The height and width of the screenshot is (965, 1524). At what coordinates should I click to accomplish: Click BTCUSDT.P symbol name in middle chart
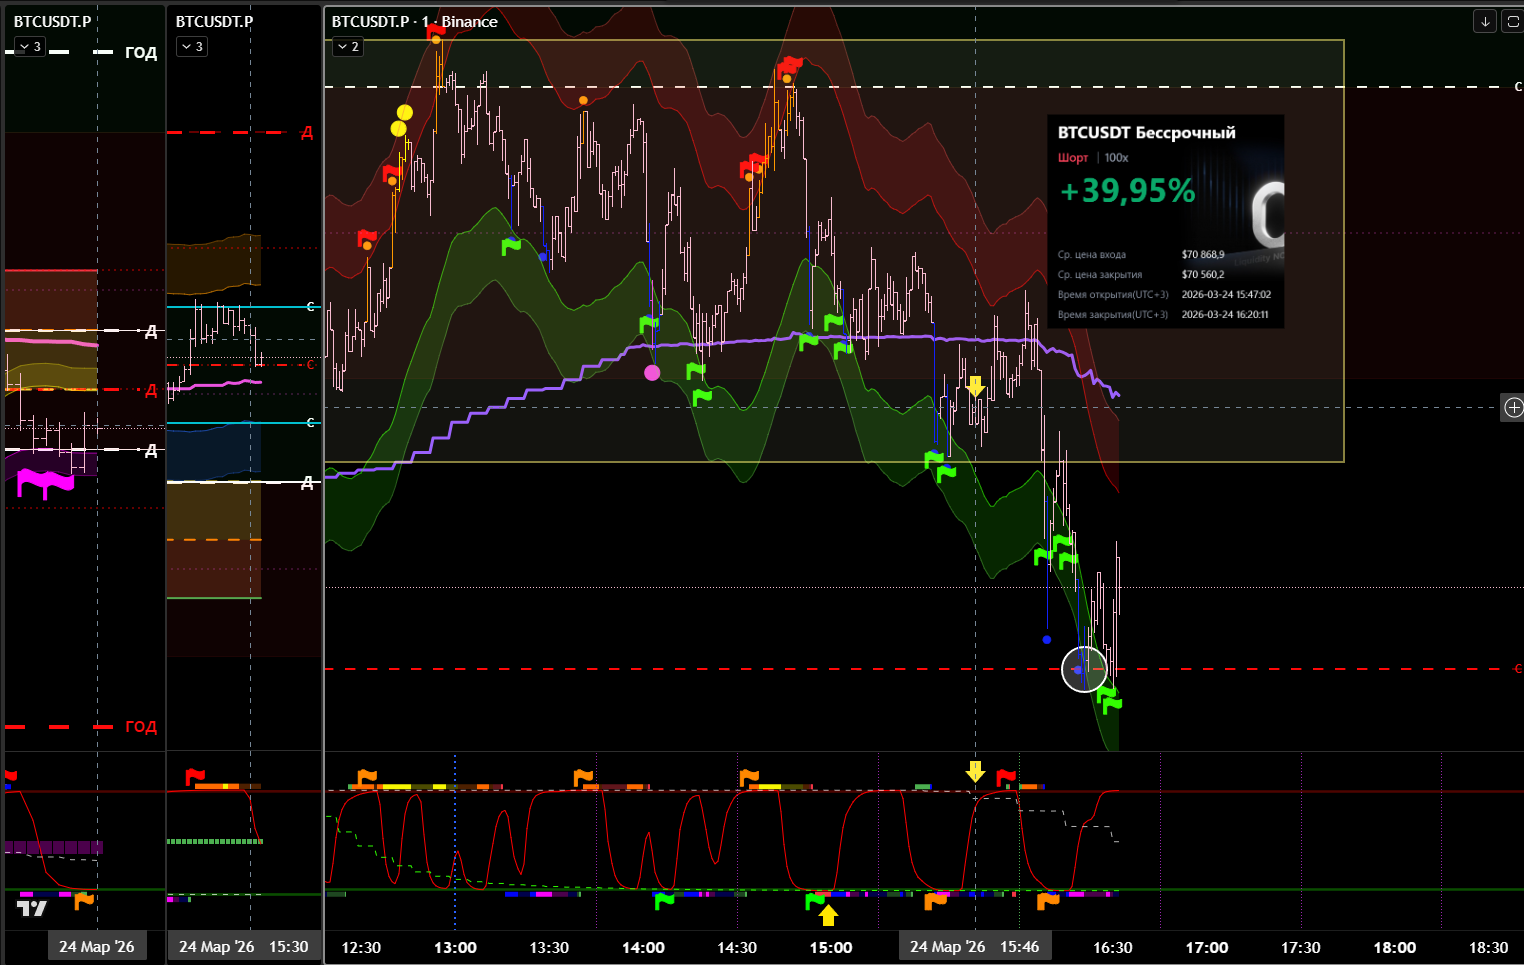pos(214,22)
